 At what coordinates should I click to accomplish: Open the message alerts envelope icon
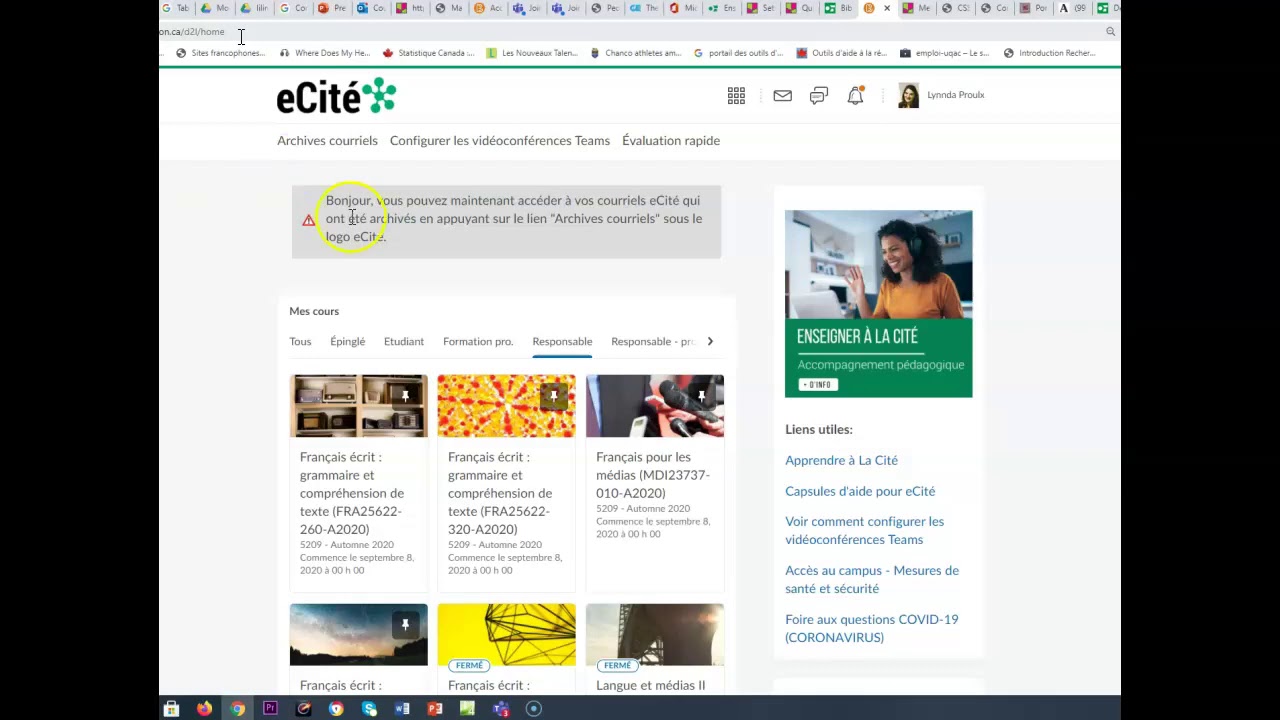[782, 96]
